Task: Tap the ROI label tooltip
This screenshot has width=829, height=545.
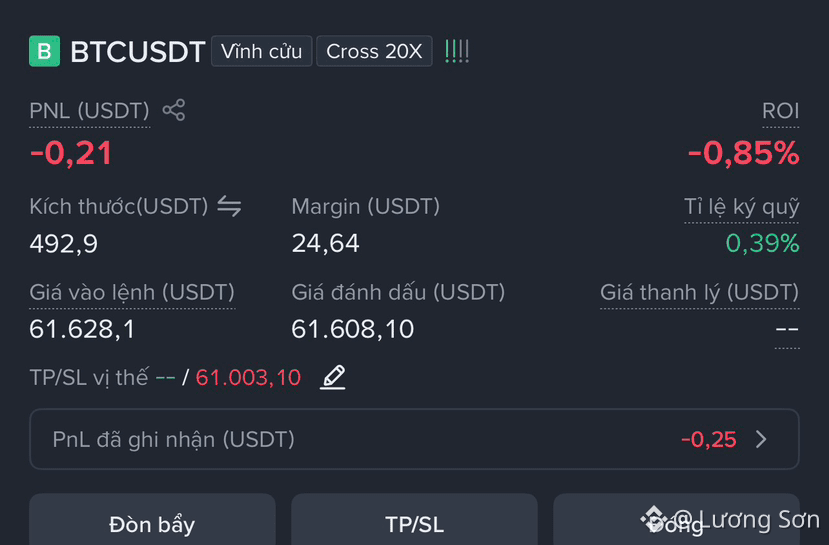Action: tap(780, 111)
